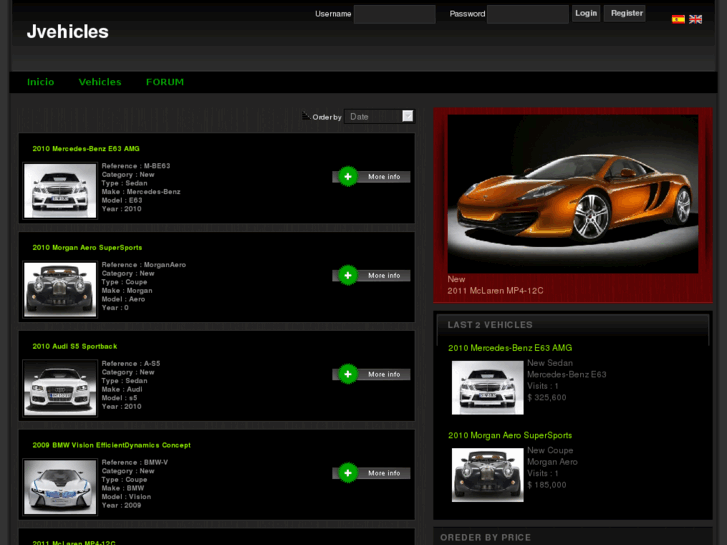Open the 2010 Mercedes-Benz E63 AMG listing title

[86, 149]
